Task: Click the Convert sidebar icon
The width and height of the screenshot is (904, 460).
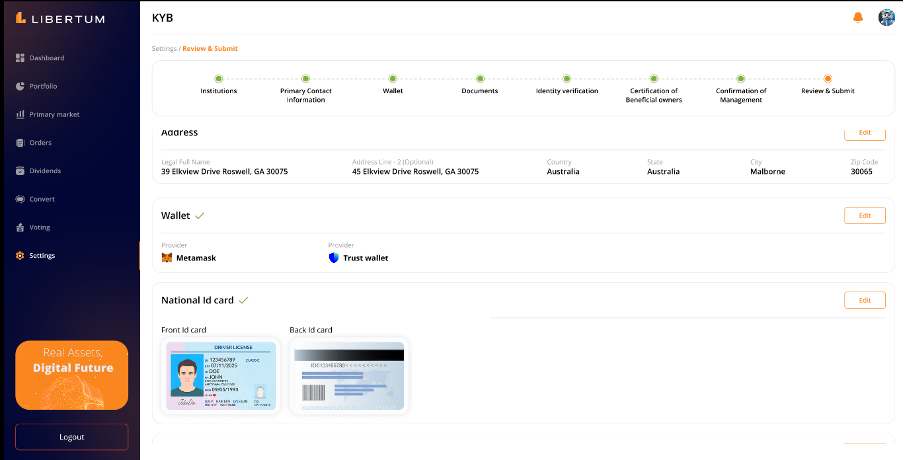Action: 20,199
